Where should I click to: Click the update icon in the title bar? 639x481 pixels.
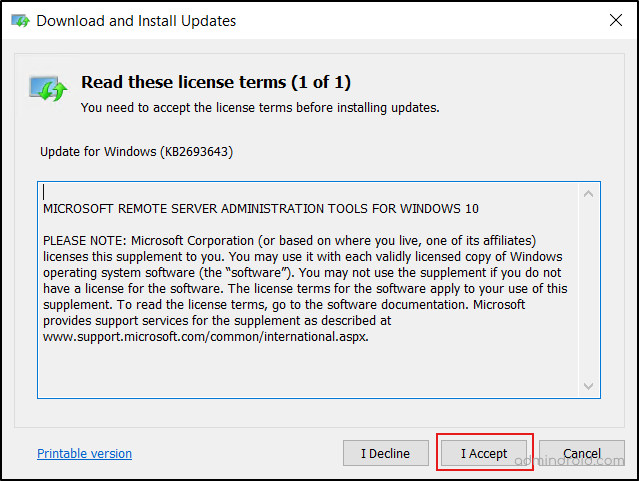click(x=20, y=20)
